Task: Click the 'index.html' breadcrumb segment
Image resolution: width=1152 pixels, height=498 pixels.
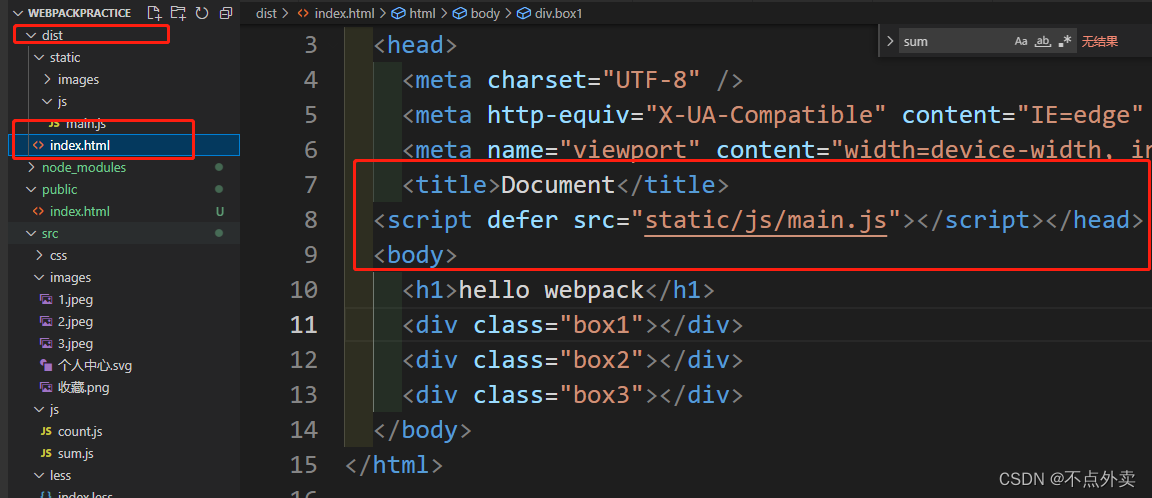Action: (x=344, y=13)
